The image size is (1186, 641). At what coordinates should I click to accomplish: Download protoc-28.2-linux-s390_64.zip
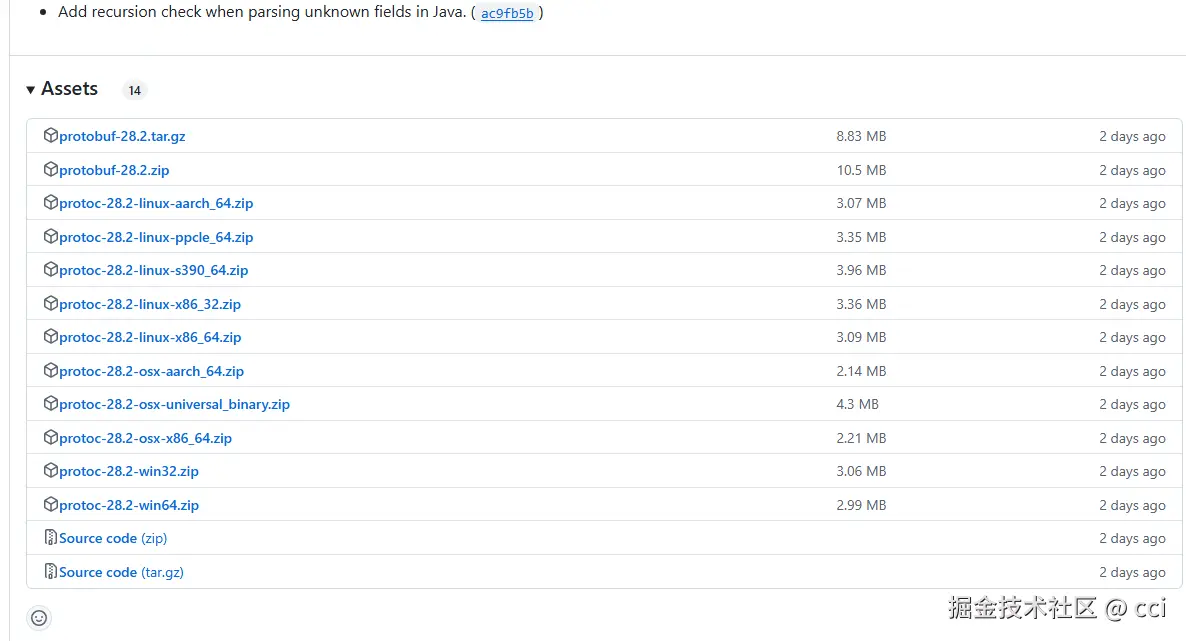coord(154,270)
